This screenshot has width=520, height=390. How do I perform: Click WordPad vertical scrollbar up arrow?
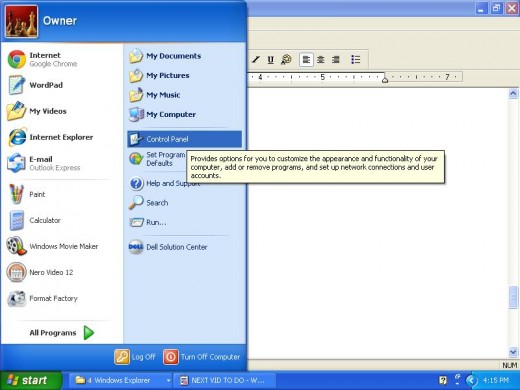coord(513,94)
